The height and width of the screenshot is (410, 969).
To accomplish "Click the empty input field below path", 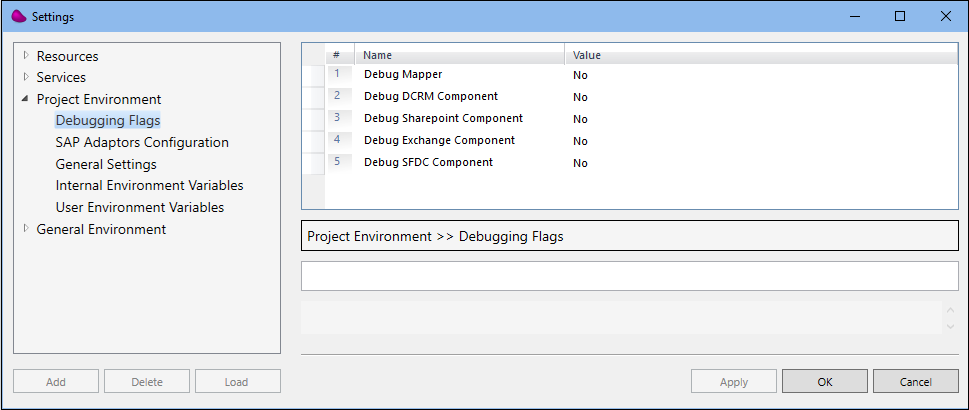I will coord(630,276).
